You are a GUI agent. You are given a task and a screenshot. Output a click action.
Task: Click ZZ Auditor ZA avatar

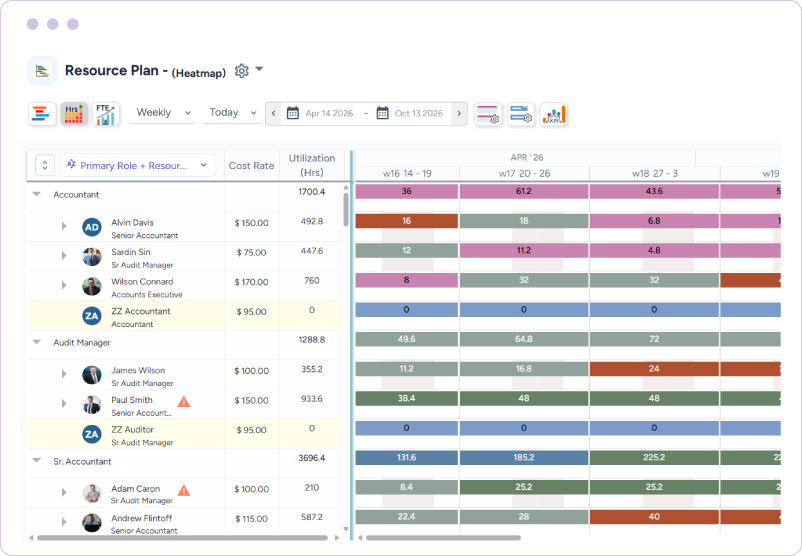click(x=92, y=434)
